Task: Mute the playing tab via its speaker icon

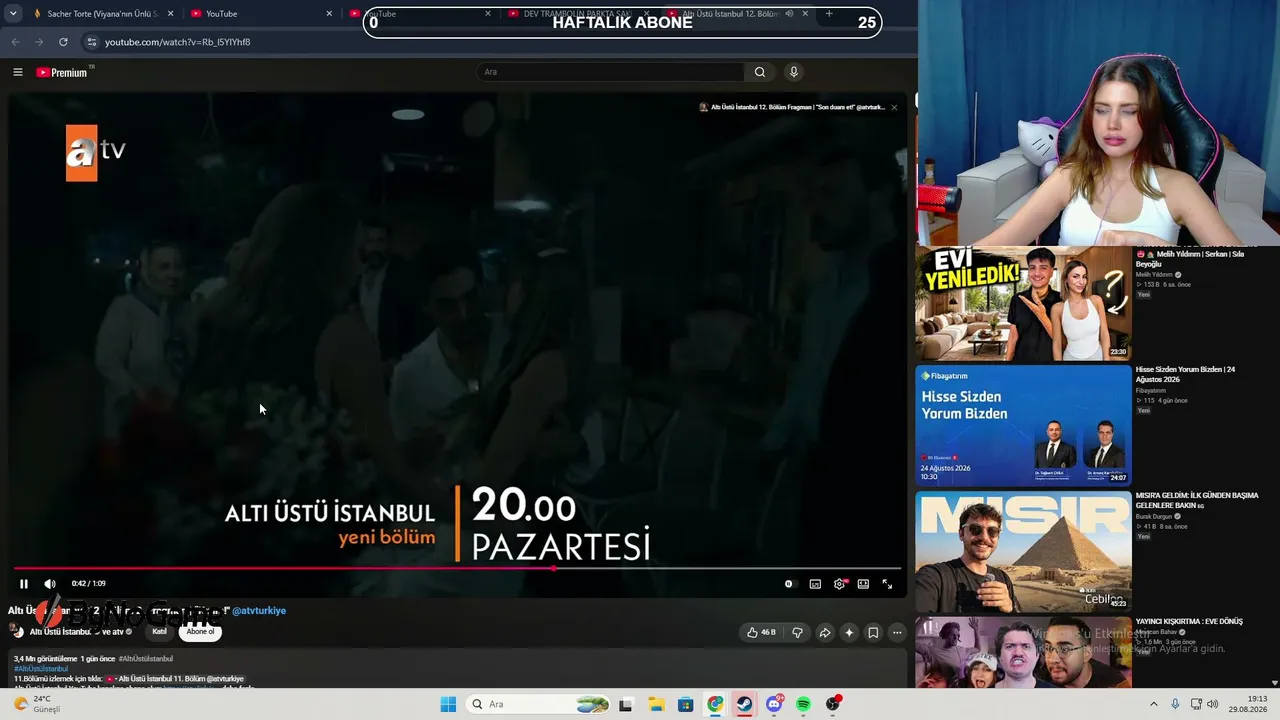Action: coord(789,14)
